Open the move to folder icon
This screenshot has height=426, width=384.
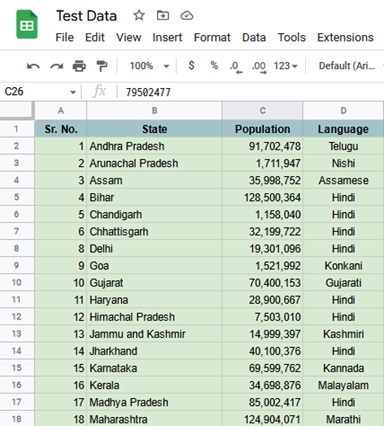[163, 15]
